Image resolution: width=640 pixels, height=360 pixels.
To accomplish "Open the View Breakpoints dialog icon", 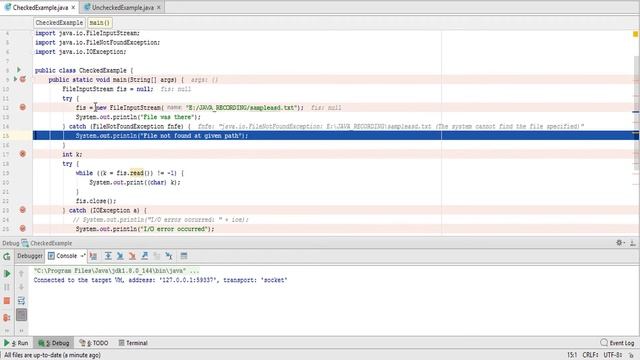I will 7,317.
